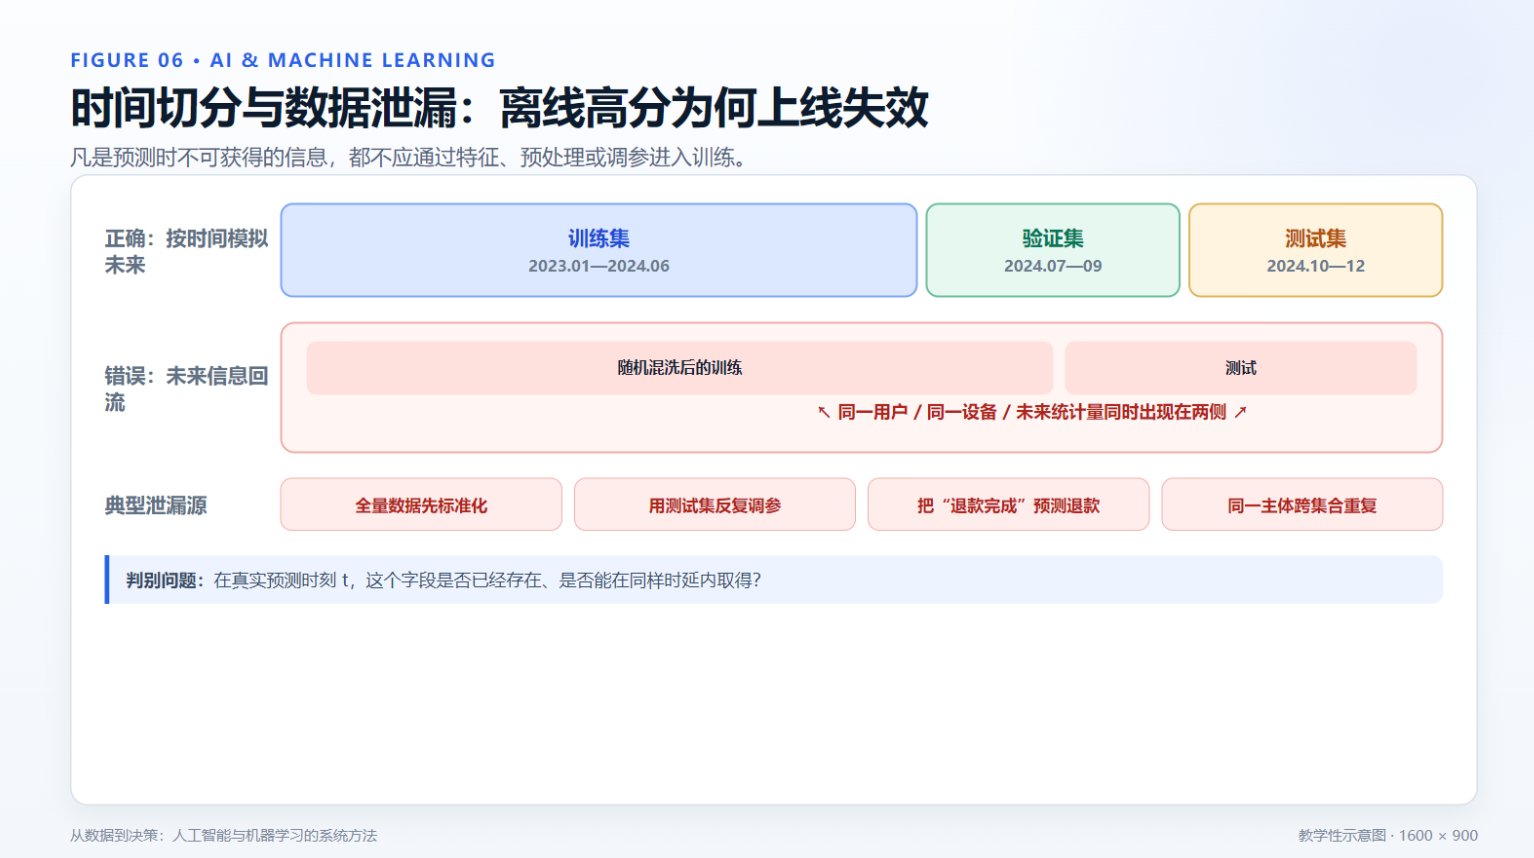Click the row label 典型泄漏源
This screenshot has height=858, width=1534.
click(x=156, y=505)
